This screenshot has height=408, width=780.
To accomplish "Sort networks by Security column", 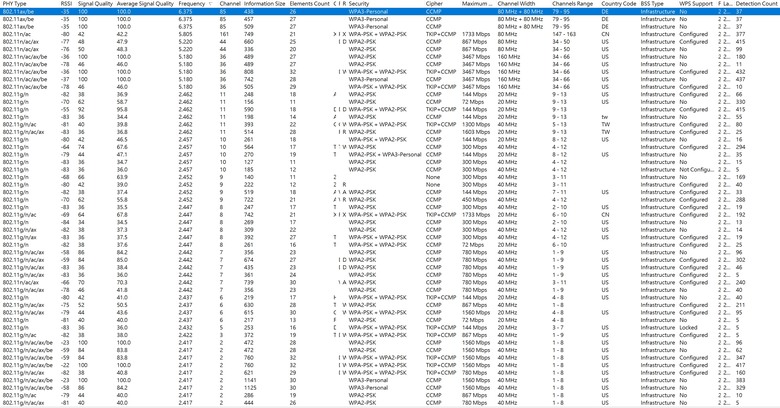I will coord(359,3).
